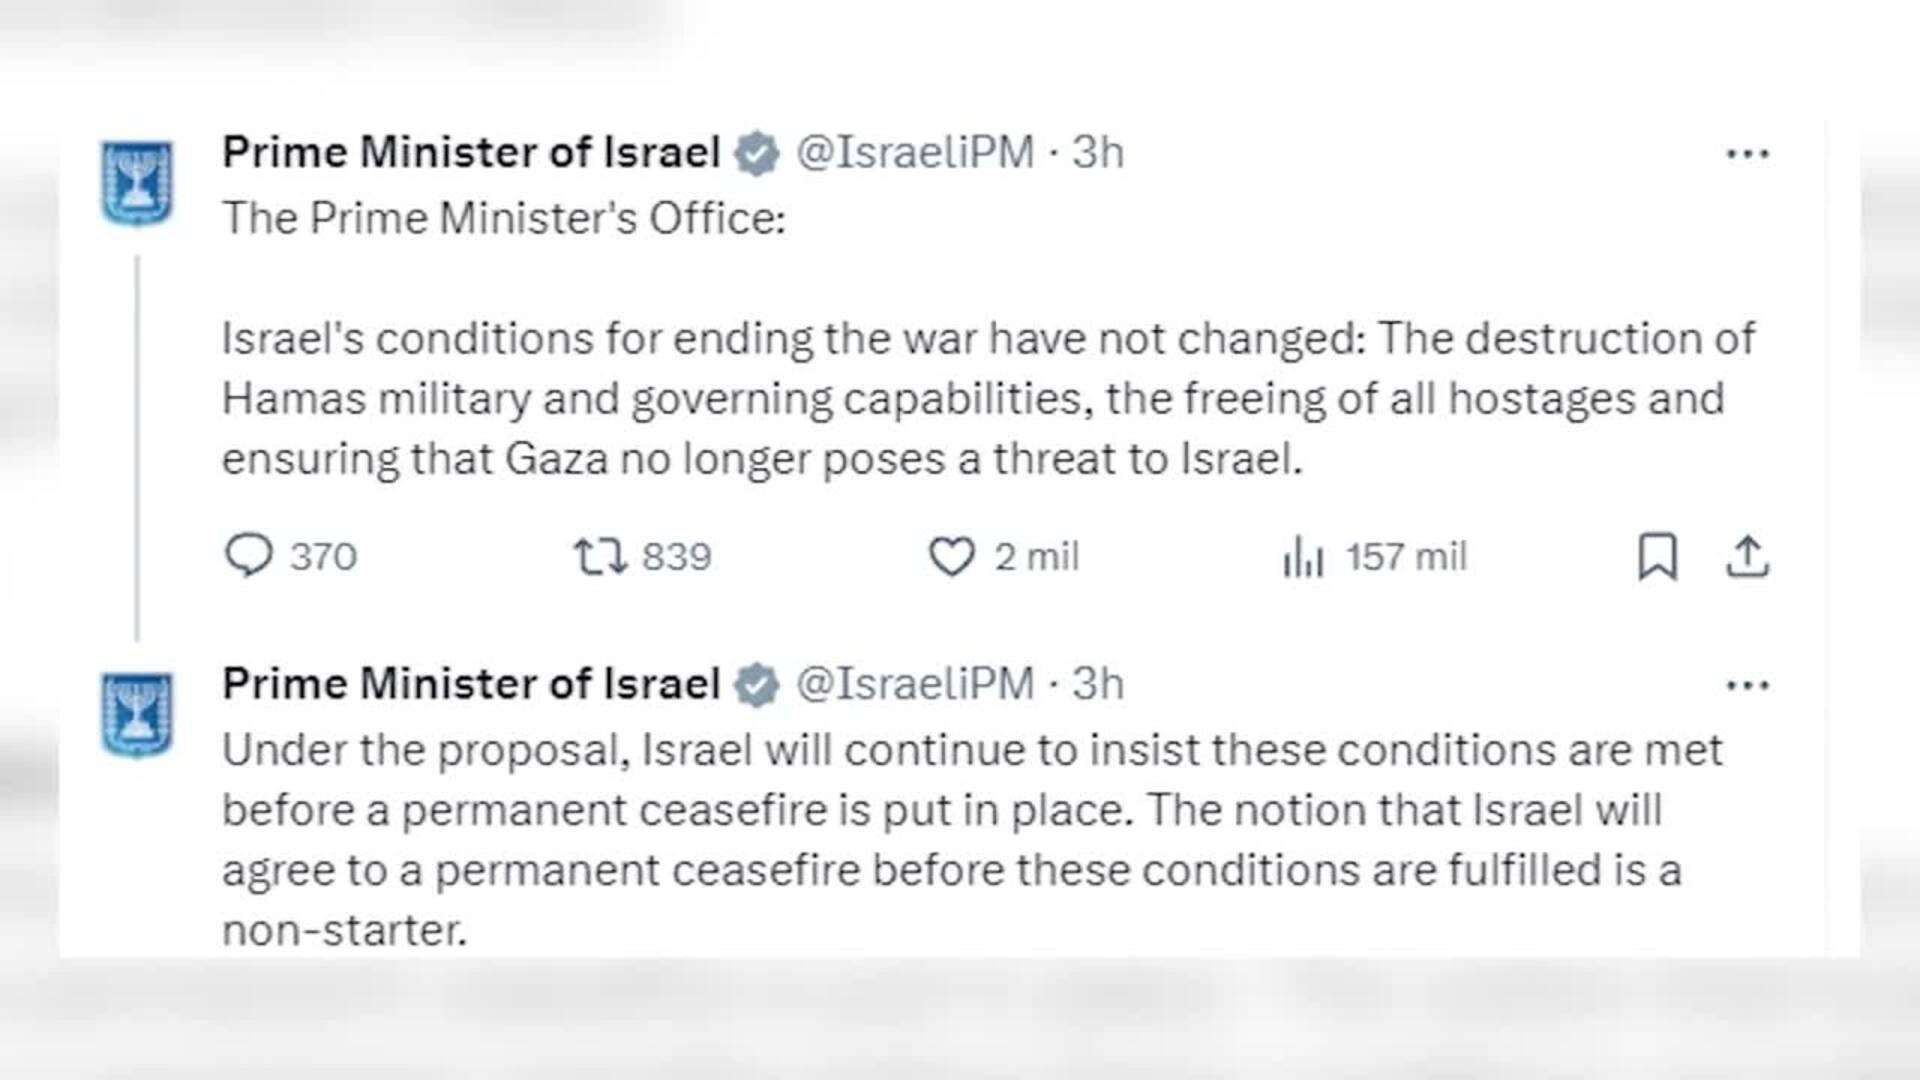This screenshot has width=1920, height=1080.
Task: Open more options on the first tweet
Action: [x=1747, y=154]
